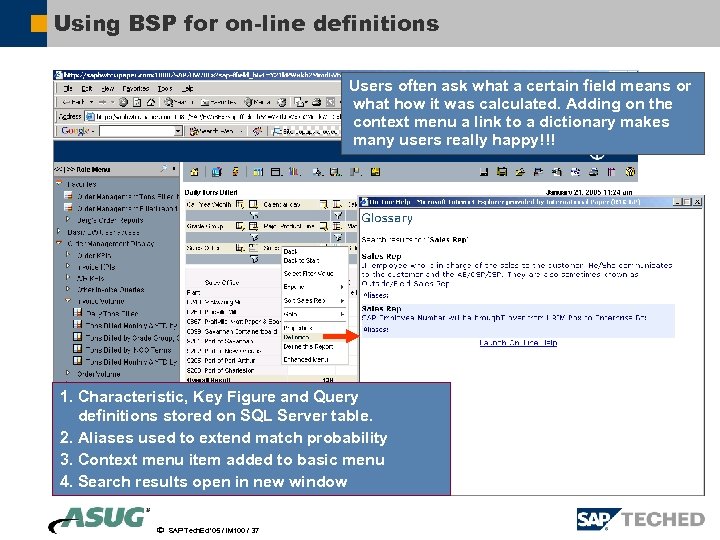The image size is (720, 540).
Task: Open Daily Tons Billed report in tree
Action: click(x=112, y=314)
